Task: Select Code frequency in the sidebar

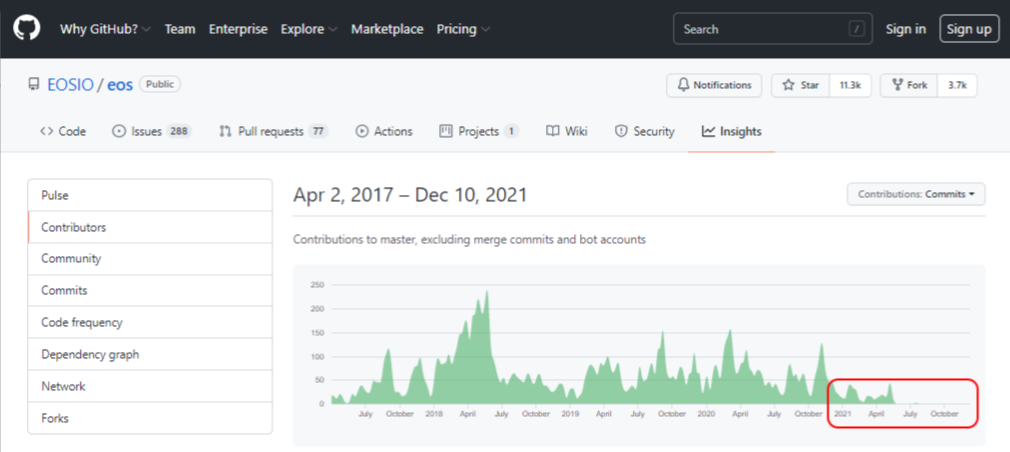Action: click(81, 323)
